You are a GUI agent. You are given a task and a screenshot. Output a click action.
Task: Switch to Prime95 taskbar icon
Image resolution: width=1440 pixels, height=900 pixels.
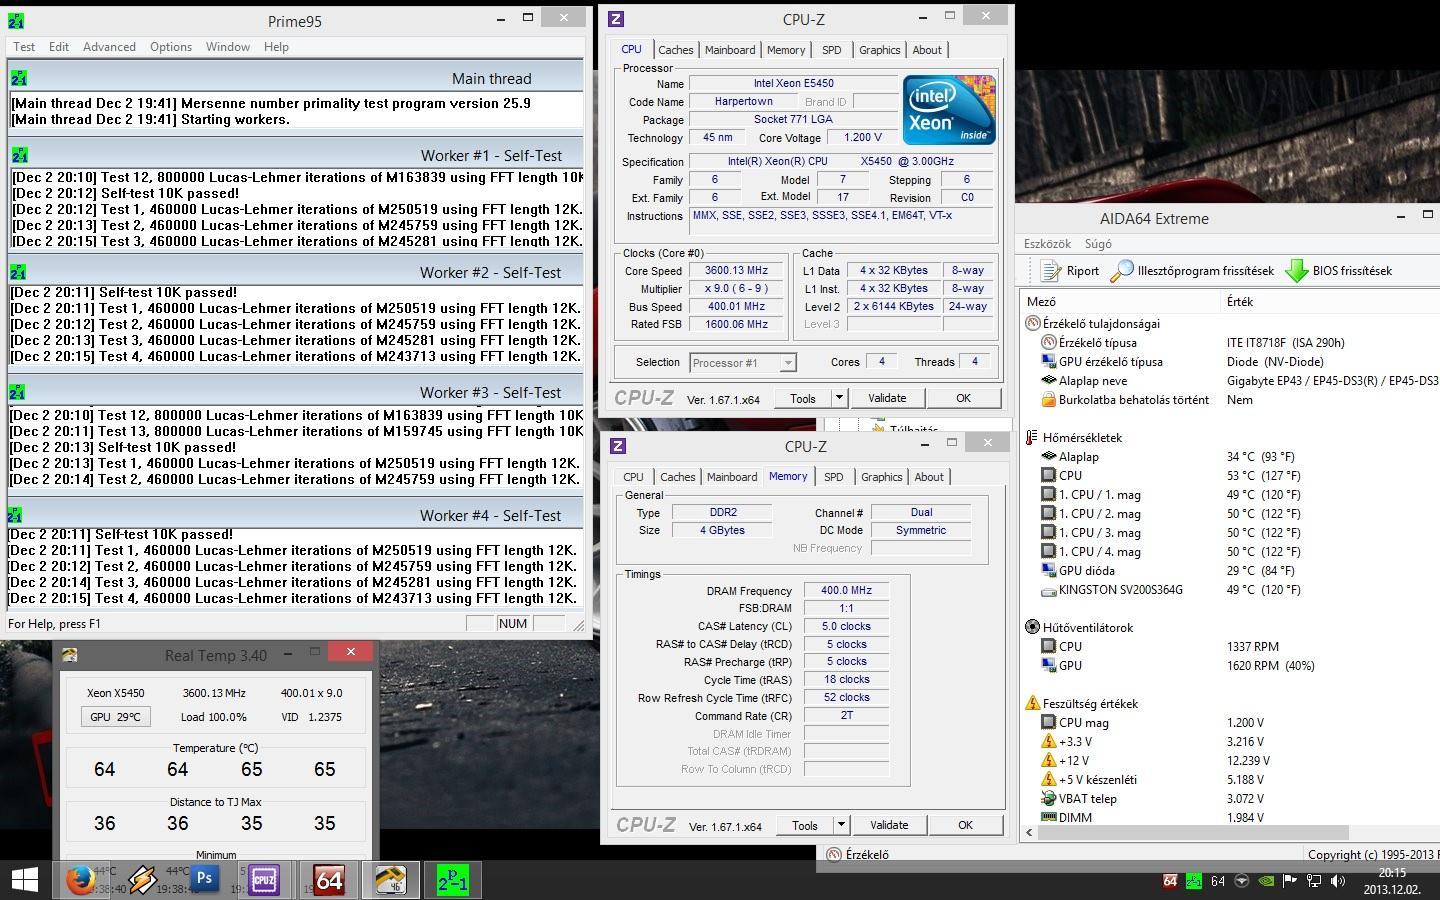coord(452,880)
